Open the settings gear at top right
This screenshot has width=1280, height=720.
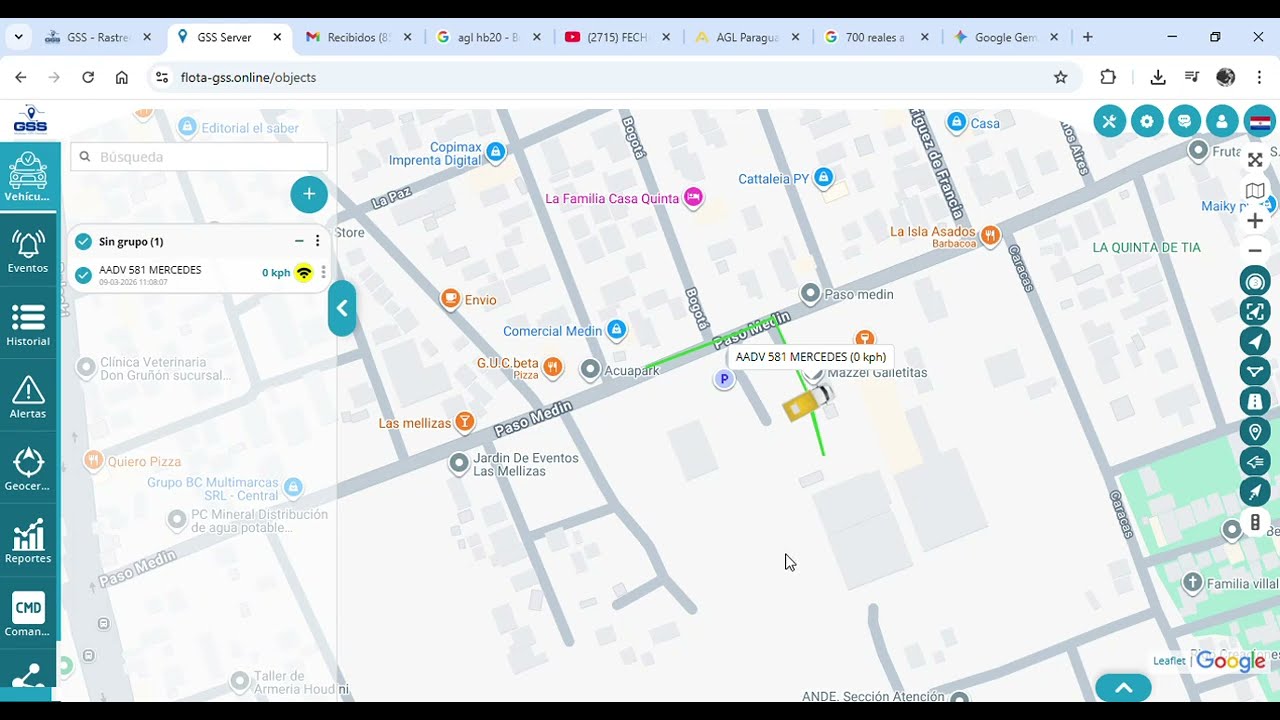1147,122
